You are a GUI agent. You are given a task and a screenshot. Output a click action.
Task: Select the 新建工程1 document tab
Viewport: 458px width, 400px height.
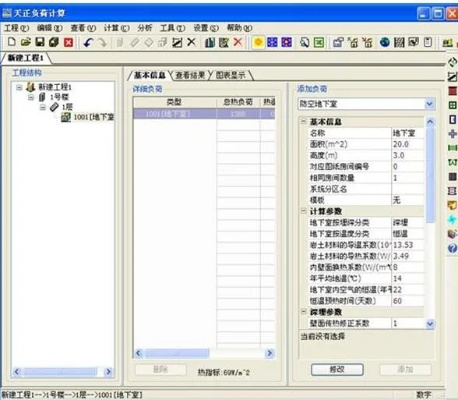[x=26, y=58]
